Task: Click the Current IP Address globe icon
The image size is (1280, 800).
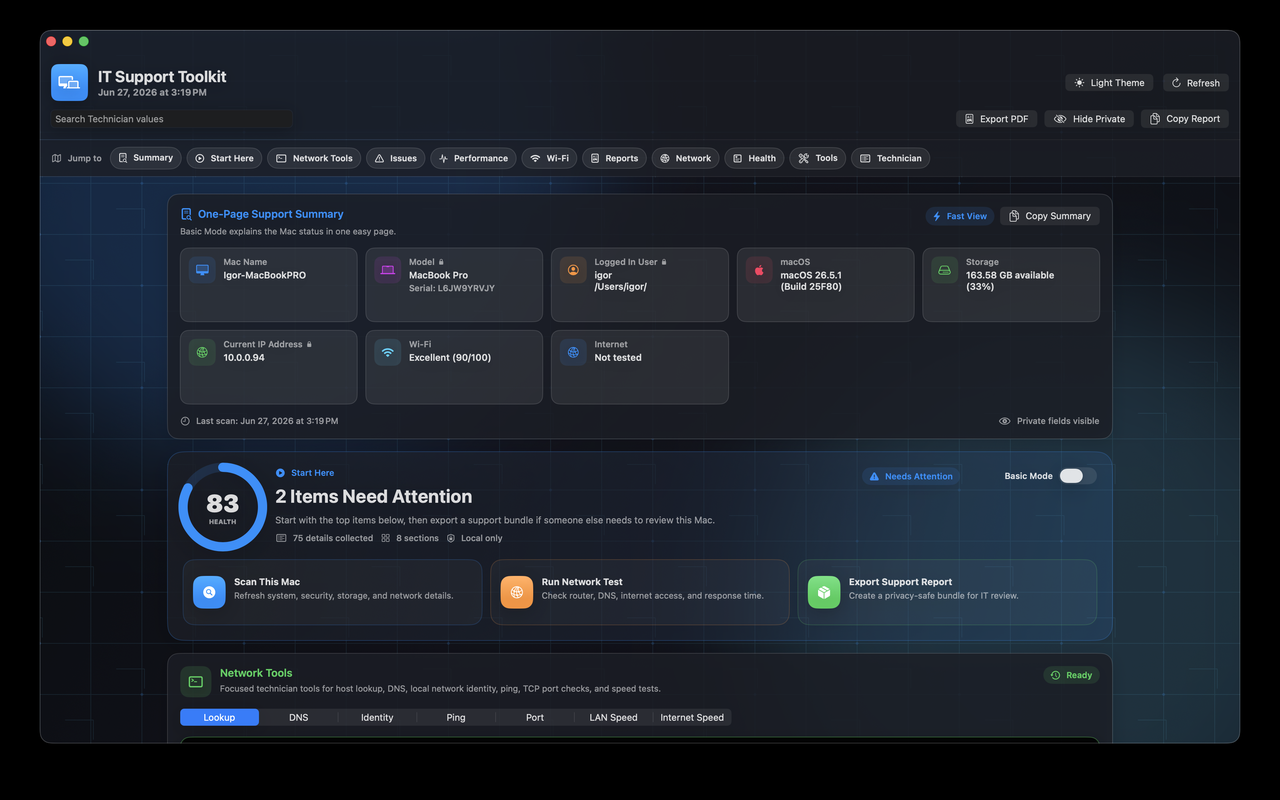Action: [x=203, y=352]
